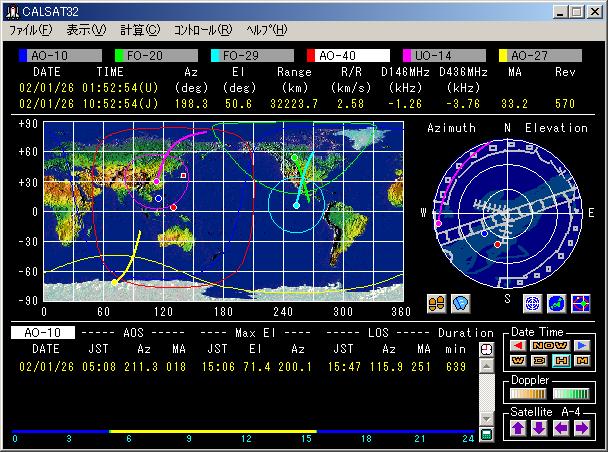Click the NOW button
The height and width of the screenshot is (452, 608).
(550, 345)
